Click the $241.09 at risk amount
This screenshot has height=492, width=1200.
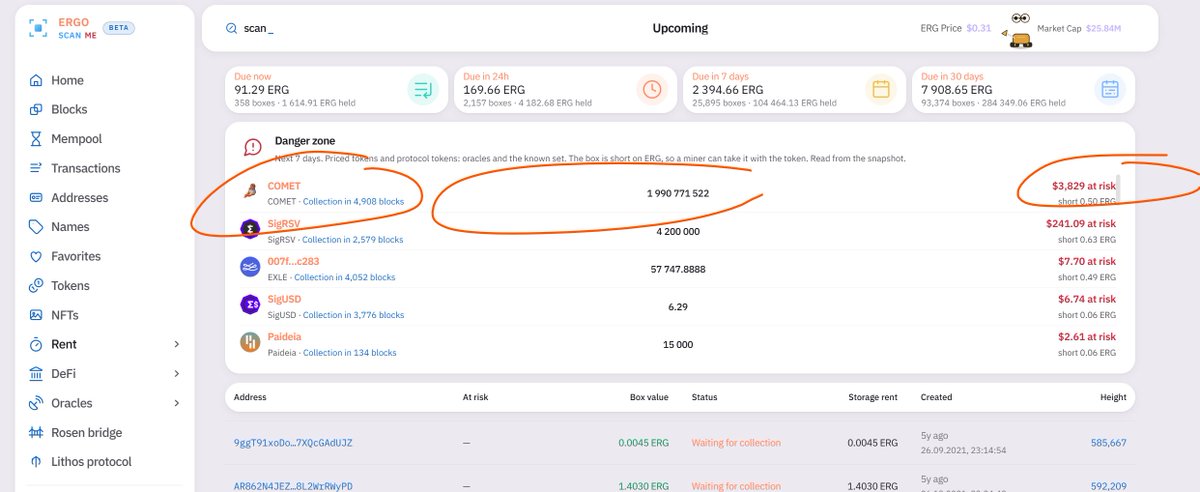pos(1081,224)
